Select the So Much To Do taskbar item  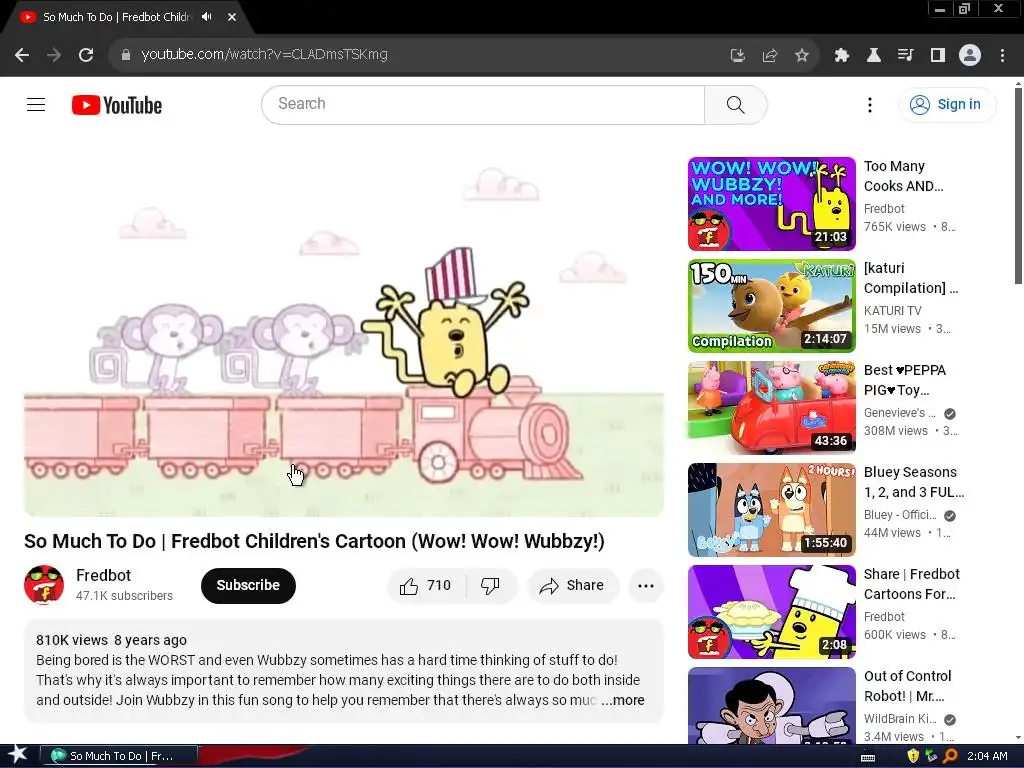[x=119, y=756]
